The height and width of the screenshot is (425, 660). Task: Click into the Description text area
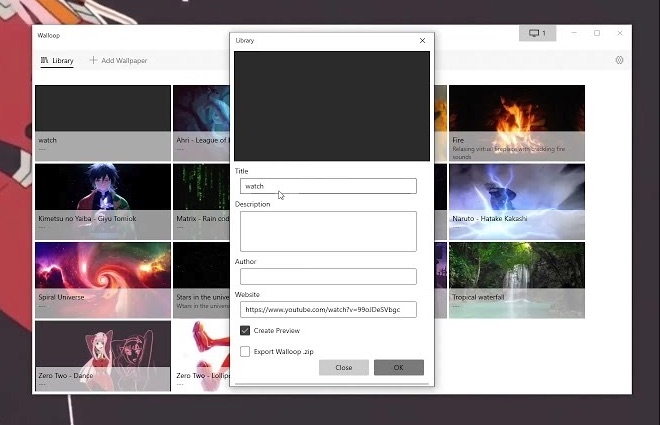(x=328, y=231)
